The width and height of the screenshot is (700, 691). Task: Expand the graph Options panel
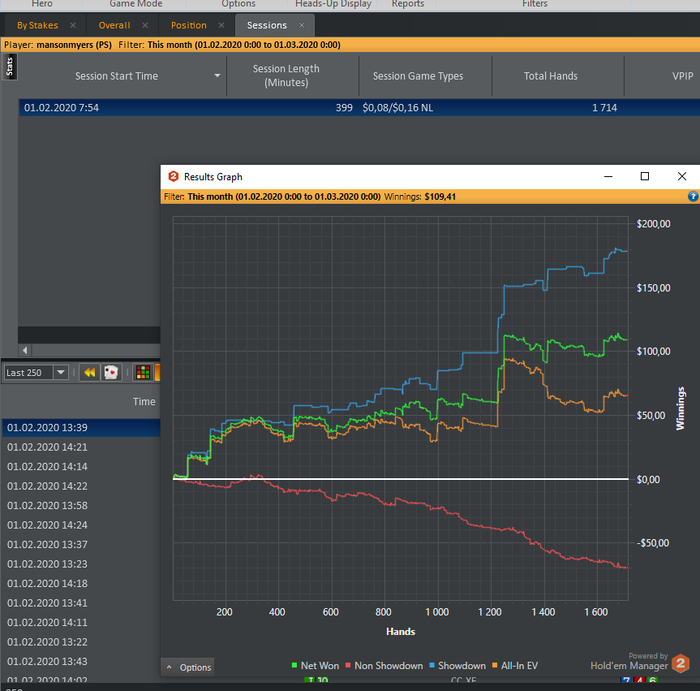point(188,667)
